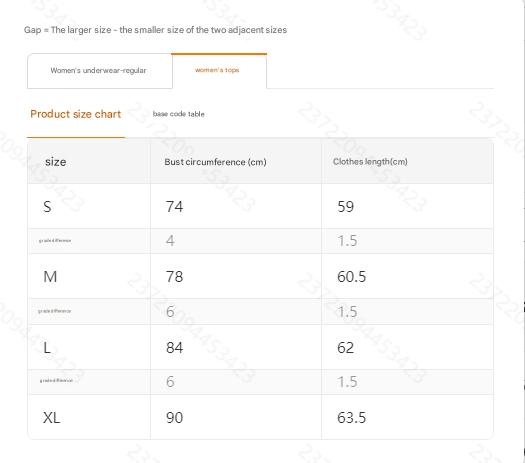Viewport: 525px width, 463px height.
Task: Click the Clothes length(cm) column header
Action: pos(370,162)
